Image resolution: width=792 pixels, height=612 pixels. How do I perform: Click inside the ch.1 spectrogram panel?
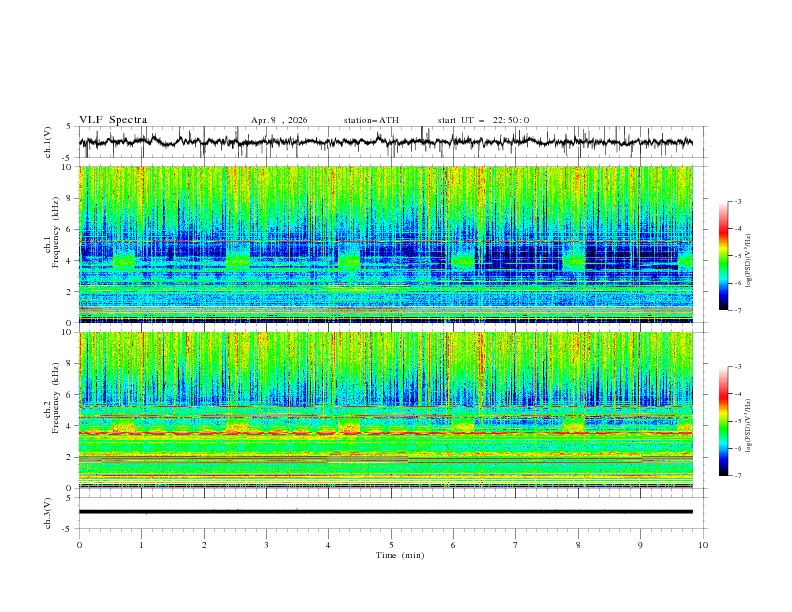(x=385, y=244)
